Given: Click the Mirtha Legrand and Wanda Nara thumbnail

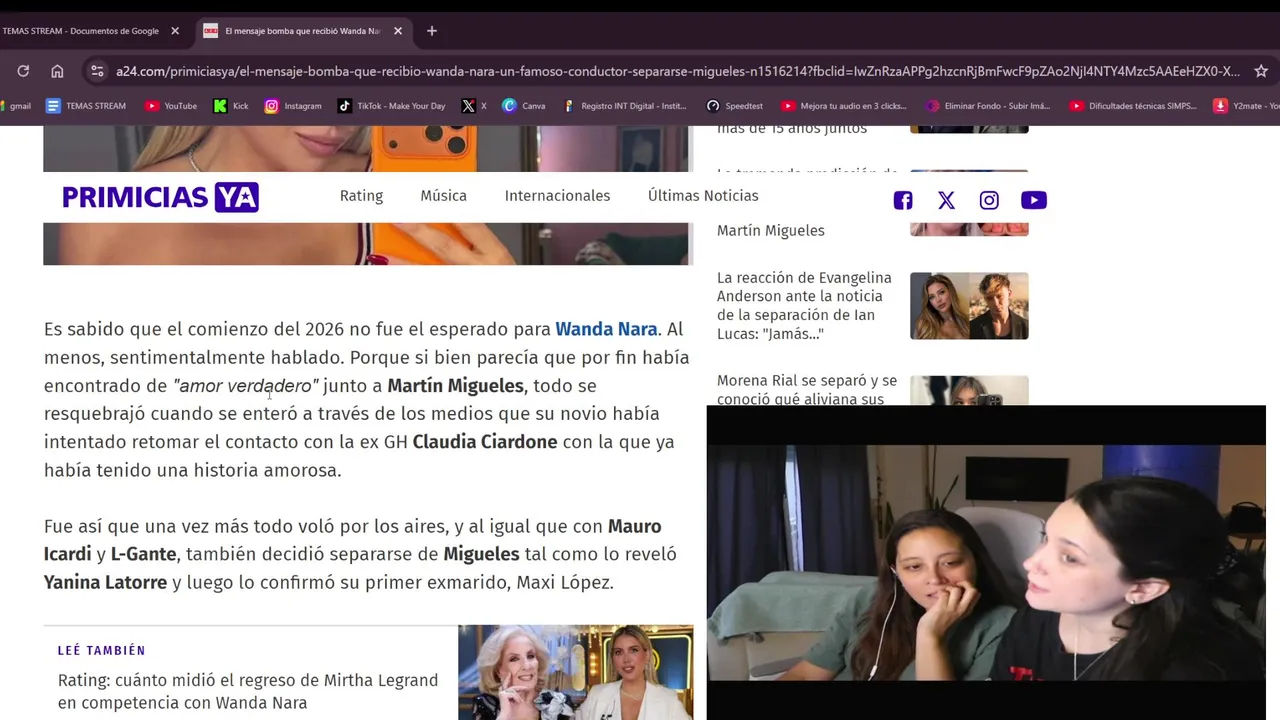Looking at the screenshot, I should [575, 672].
